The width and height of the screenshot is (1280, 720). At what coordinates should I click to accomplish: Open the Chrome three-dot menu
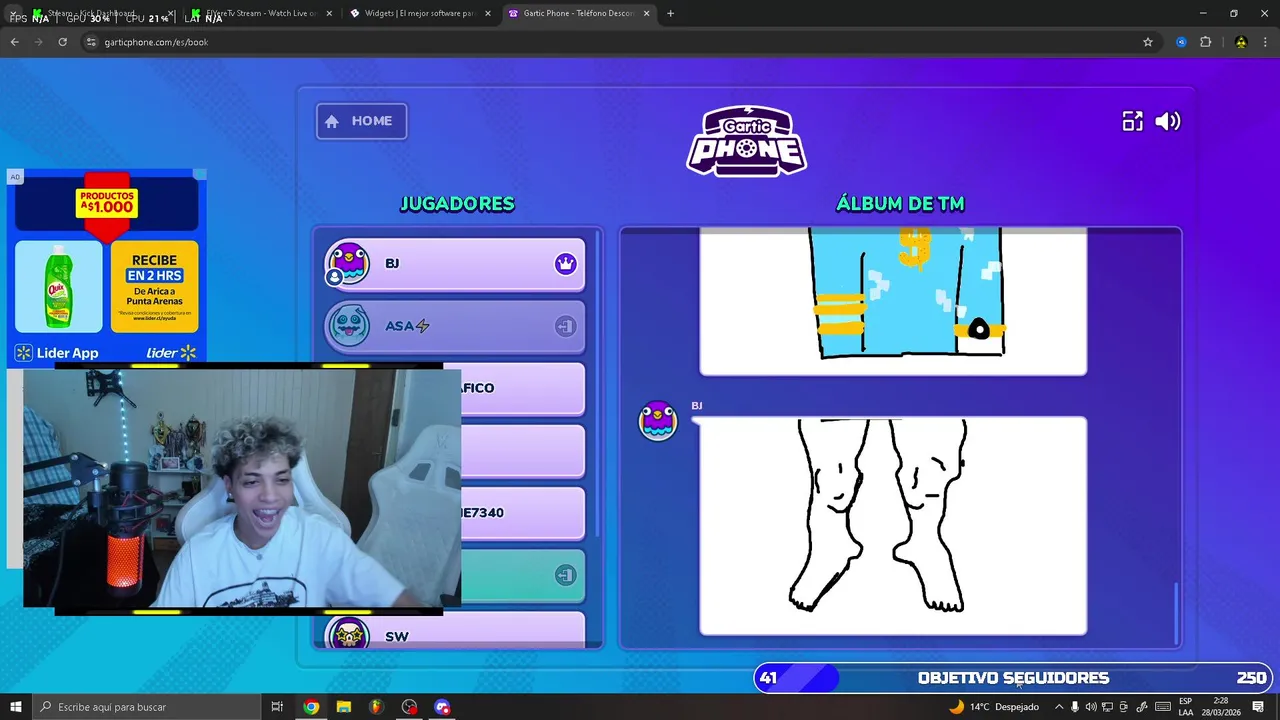(x=1267, y=42)
